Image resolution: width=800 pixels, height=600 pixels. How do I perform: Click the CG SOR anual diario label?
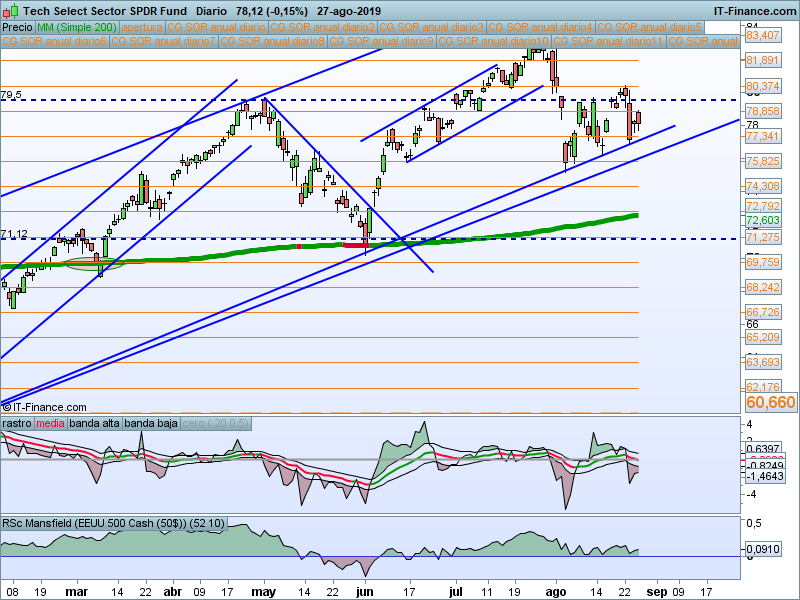click(x=216, y=27)
